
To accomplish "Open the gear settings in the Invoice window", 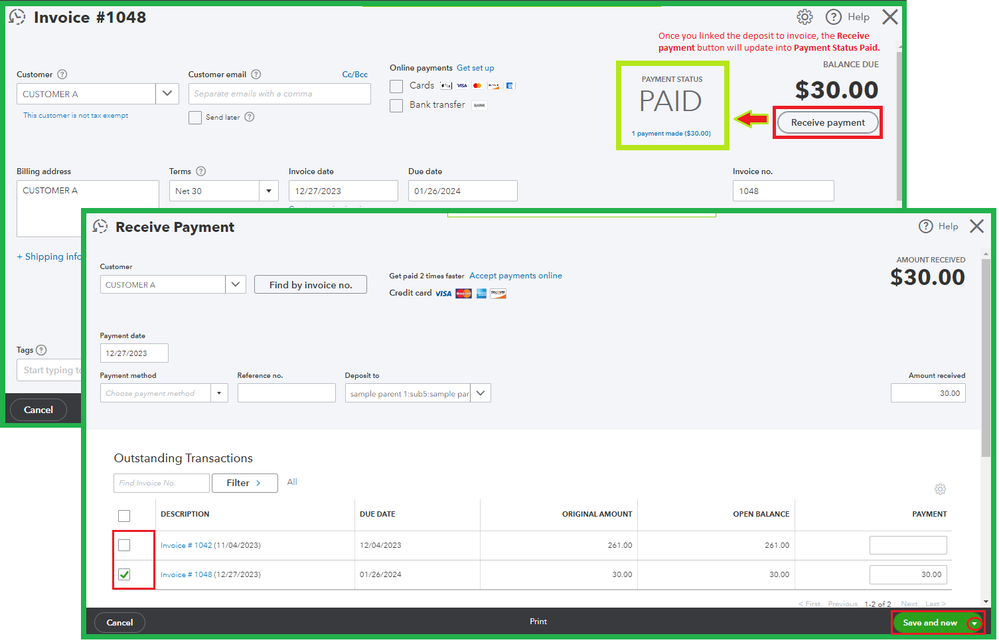I will pos(805,17).
